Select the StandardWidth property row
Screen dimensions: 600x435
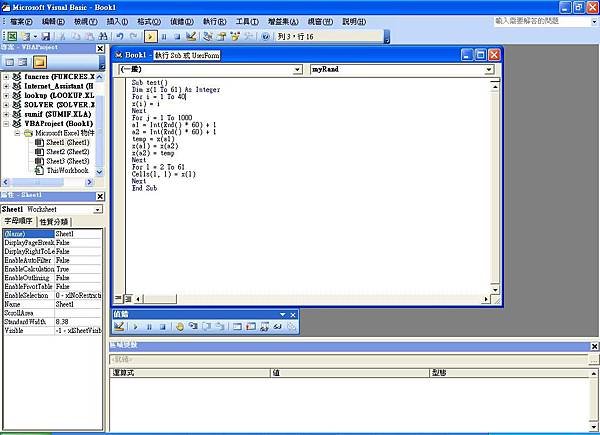(53, 322)
